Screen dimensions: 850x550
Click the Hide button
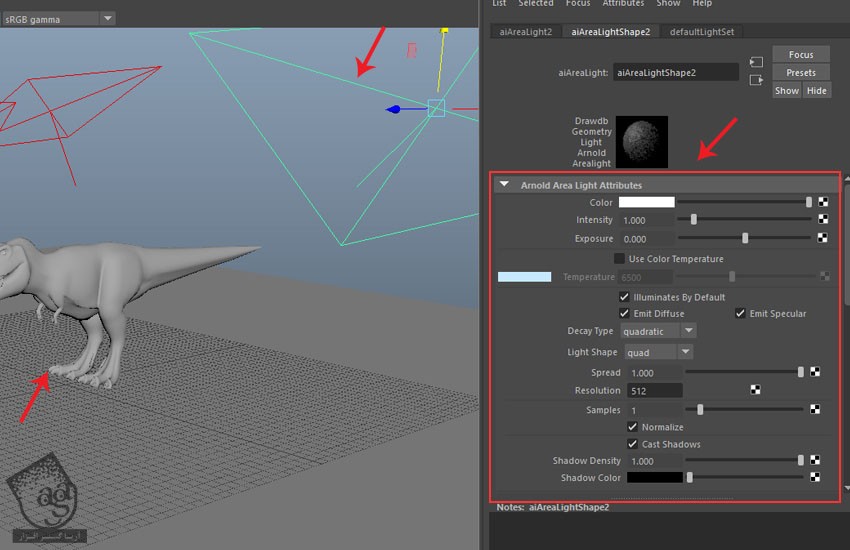click(x=816, y=90)
